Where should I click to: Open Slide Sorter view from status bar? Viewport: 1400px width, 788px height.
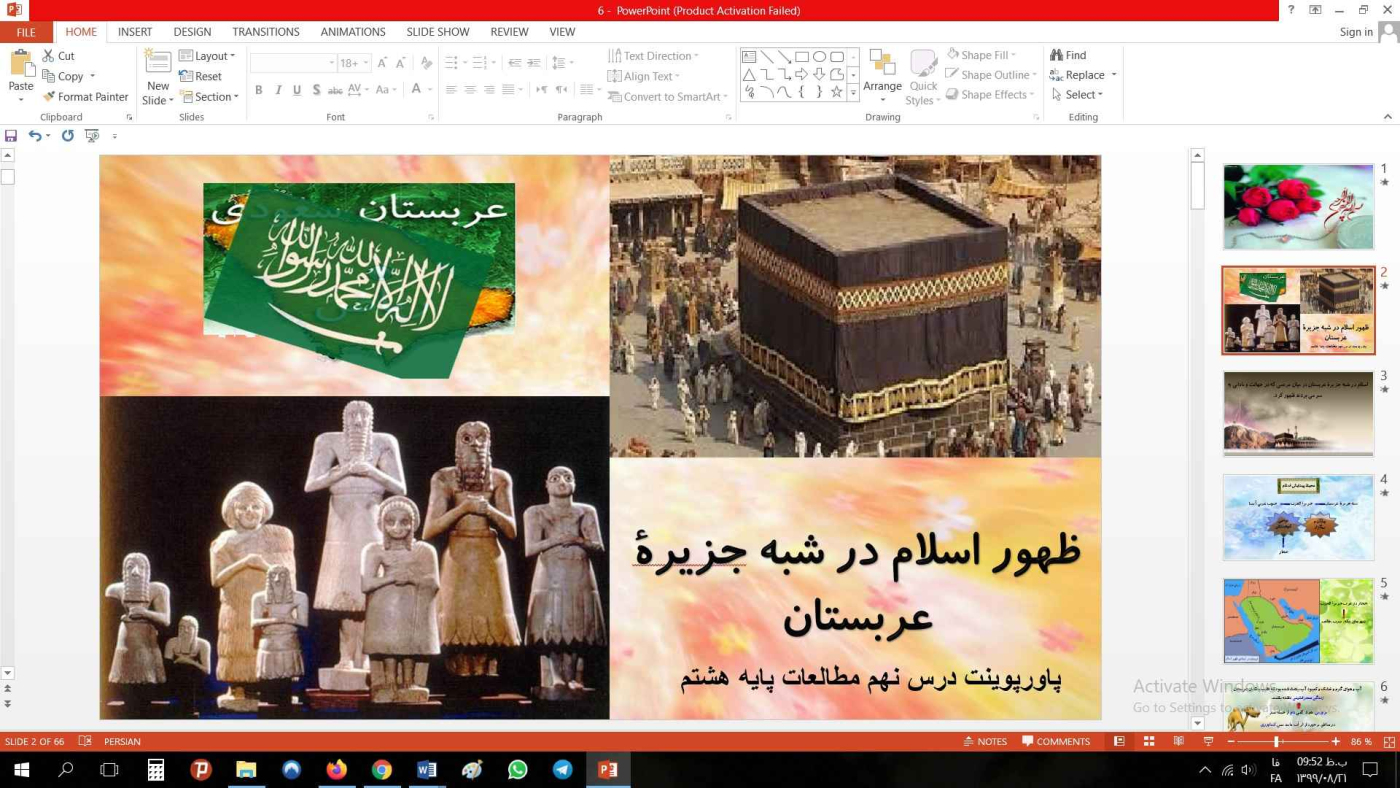point(1149,742)
